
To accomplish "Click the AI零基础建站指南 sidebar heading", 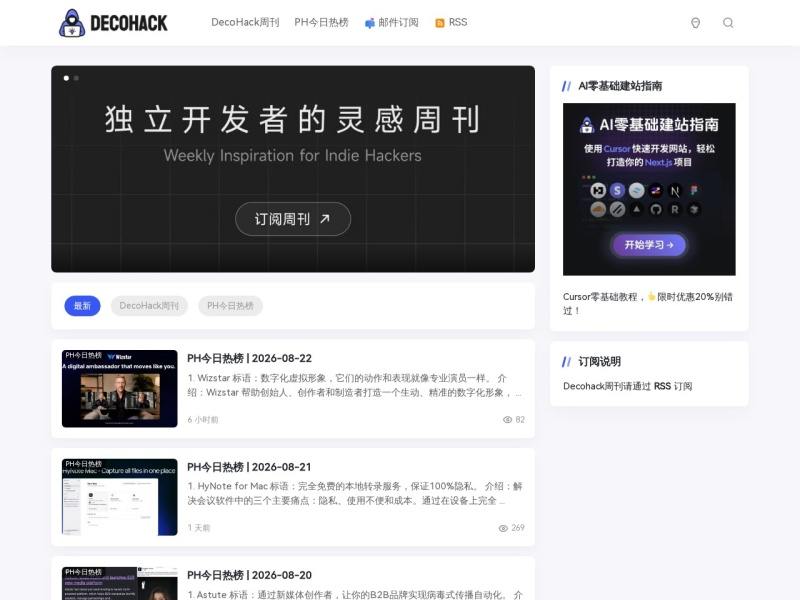I will 620,86.
